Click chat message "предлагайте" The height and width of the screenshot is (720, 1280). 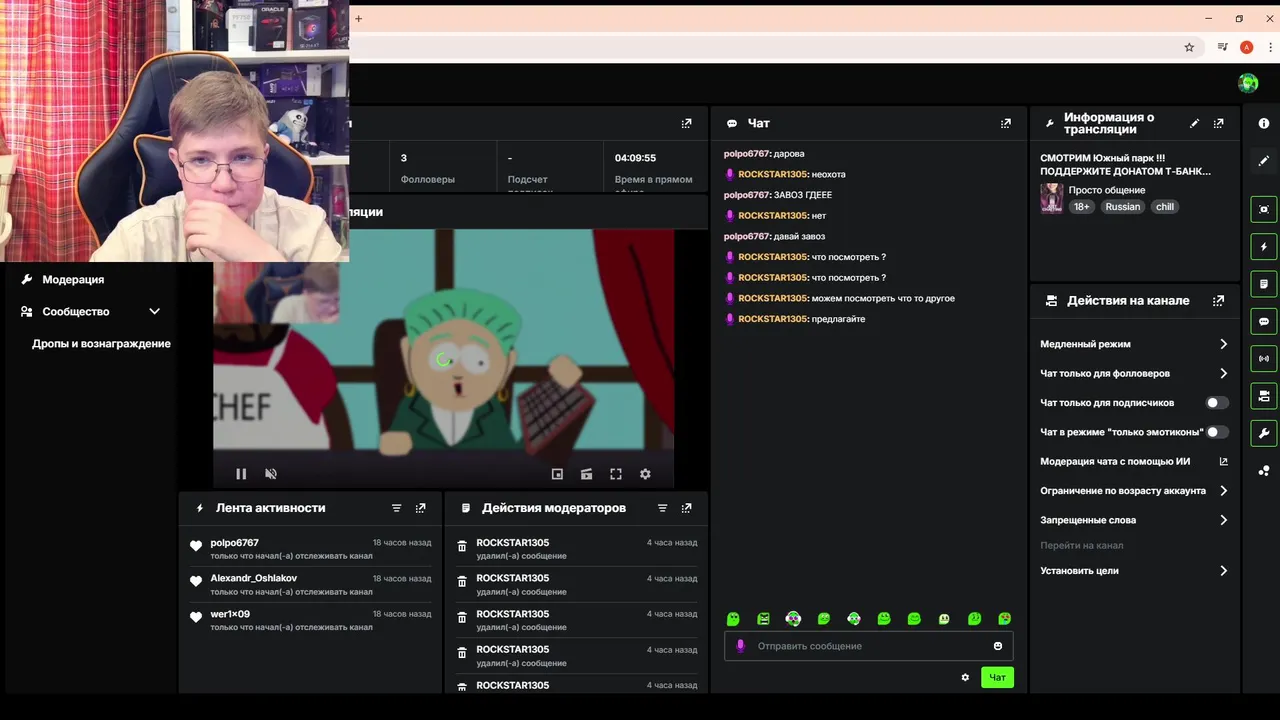coord(838,319)
